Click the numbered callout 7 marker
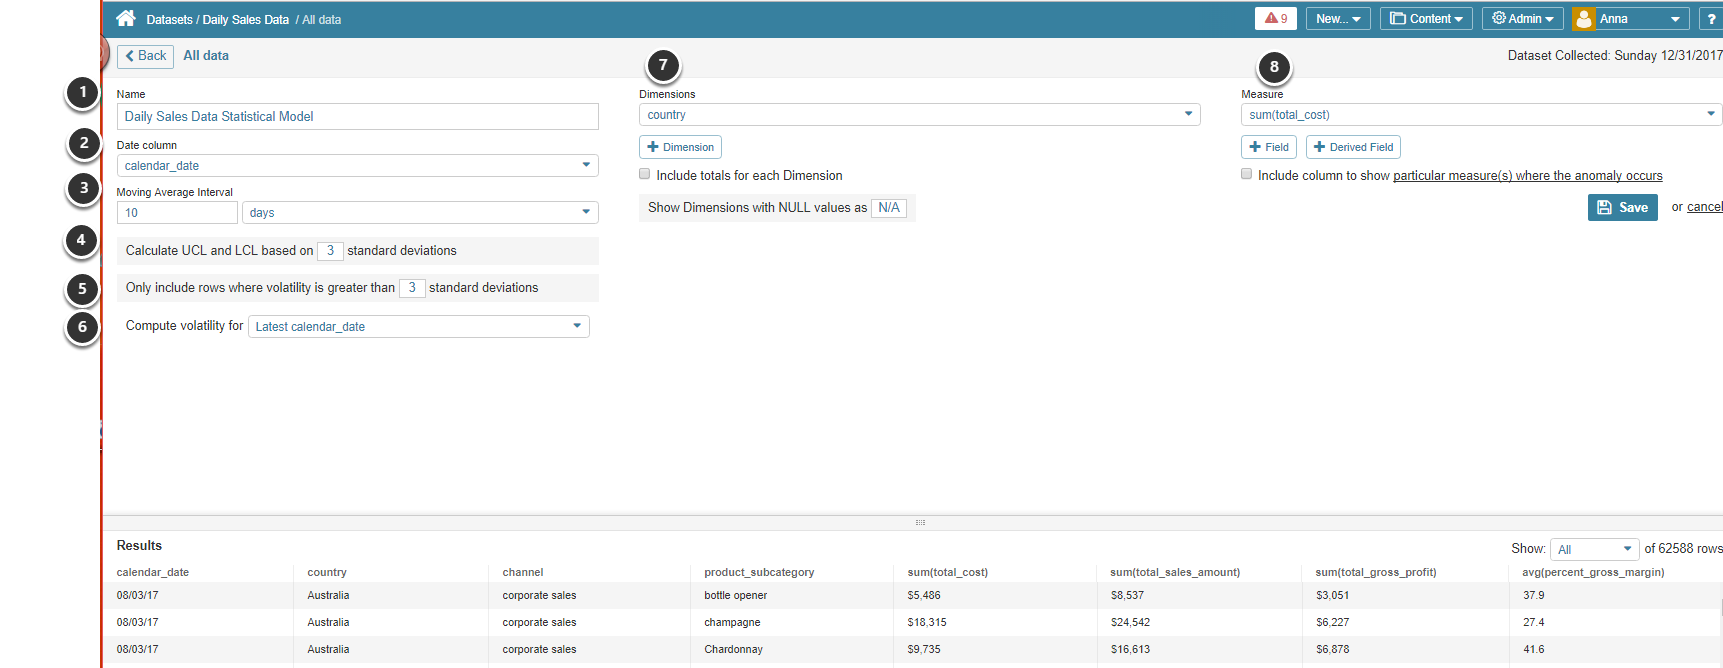This screenshot has width=1723, height=668. [x=663, y=66]
